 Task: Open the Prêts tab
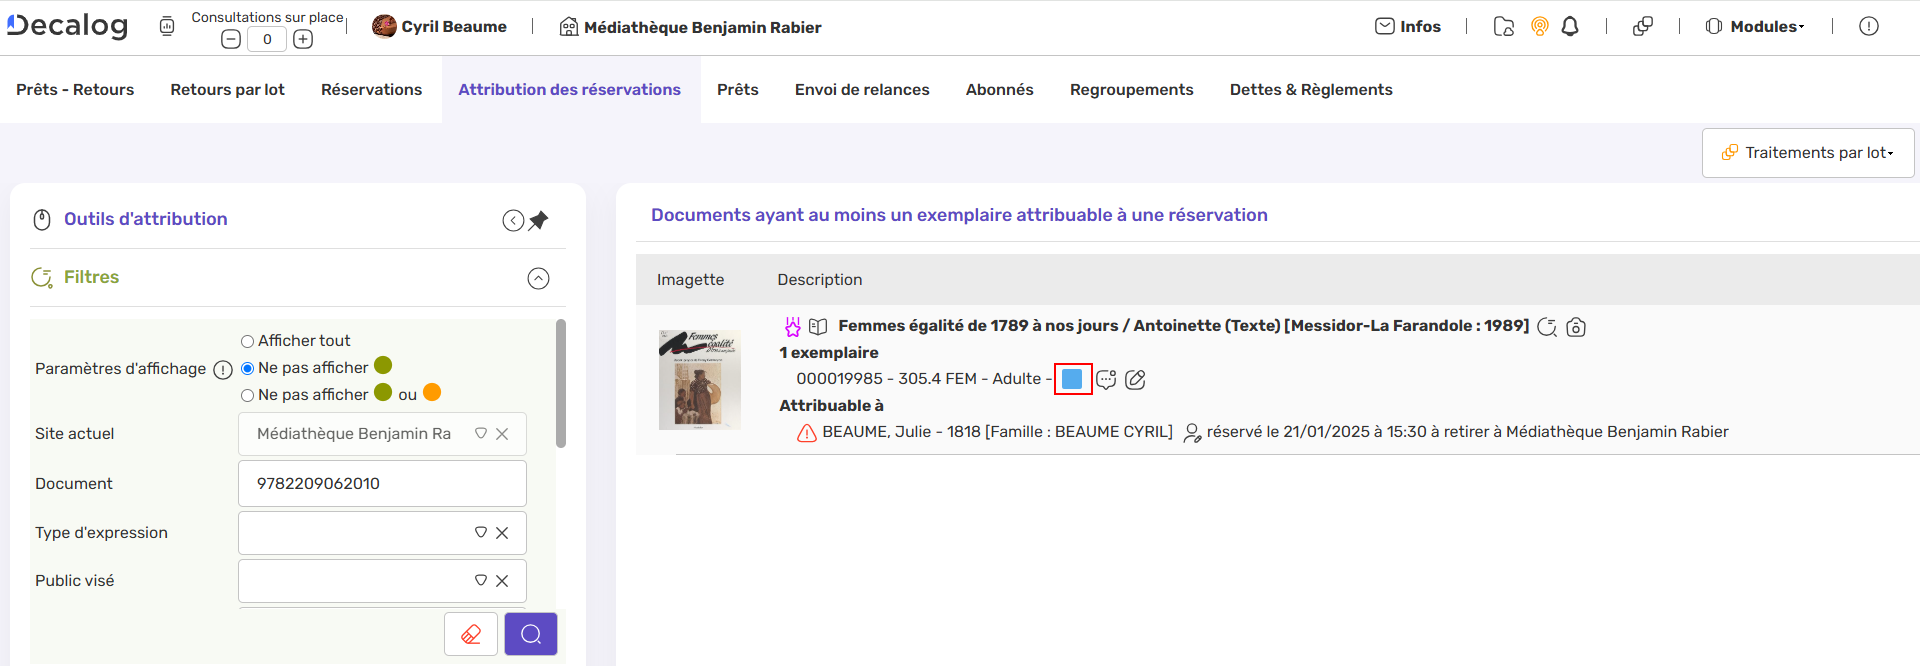tap(738, 89)
